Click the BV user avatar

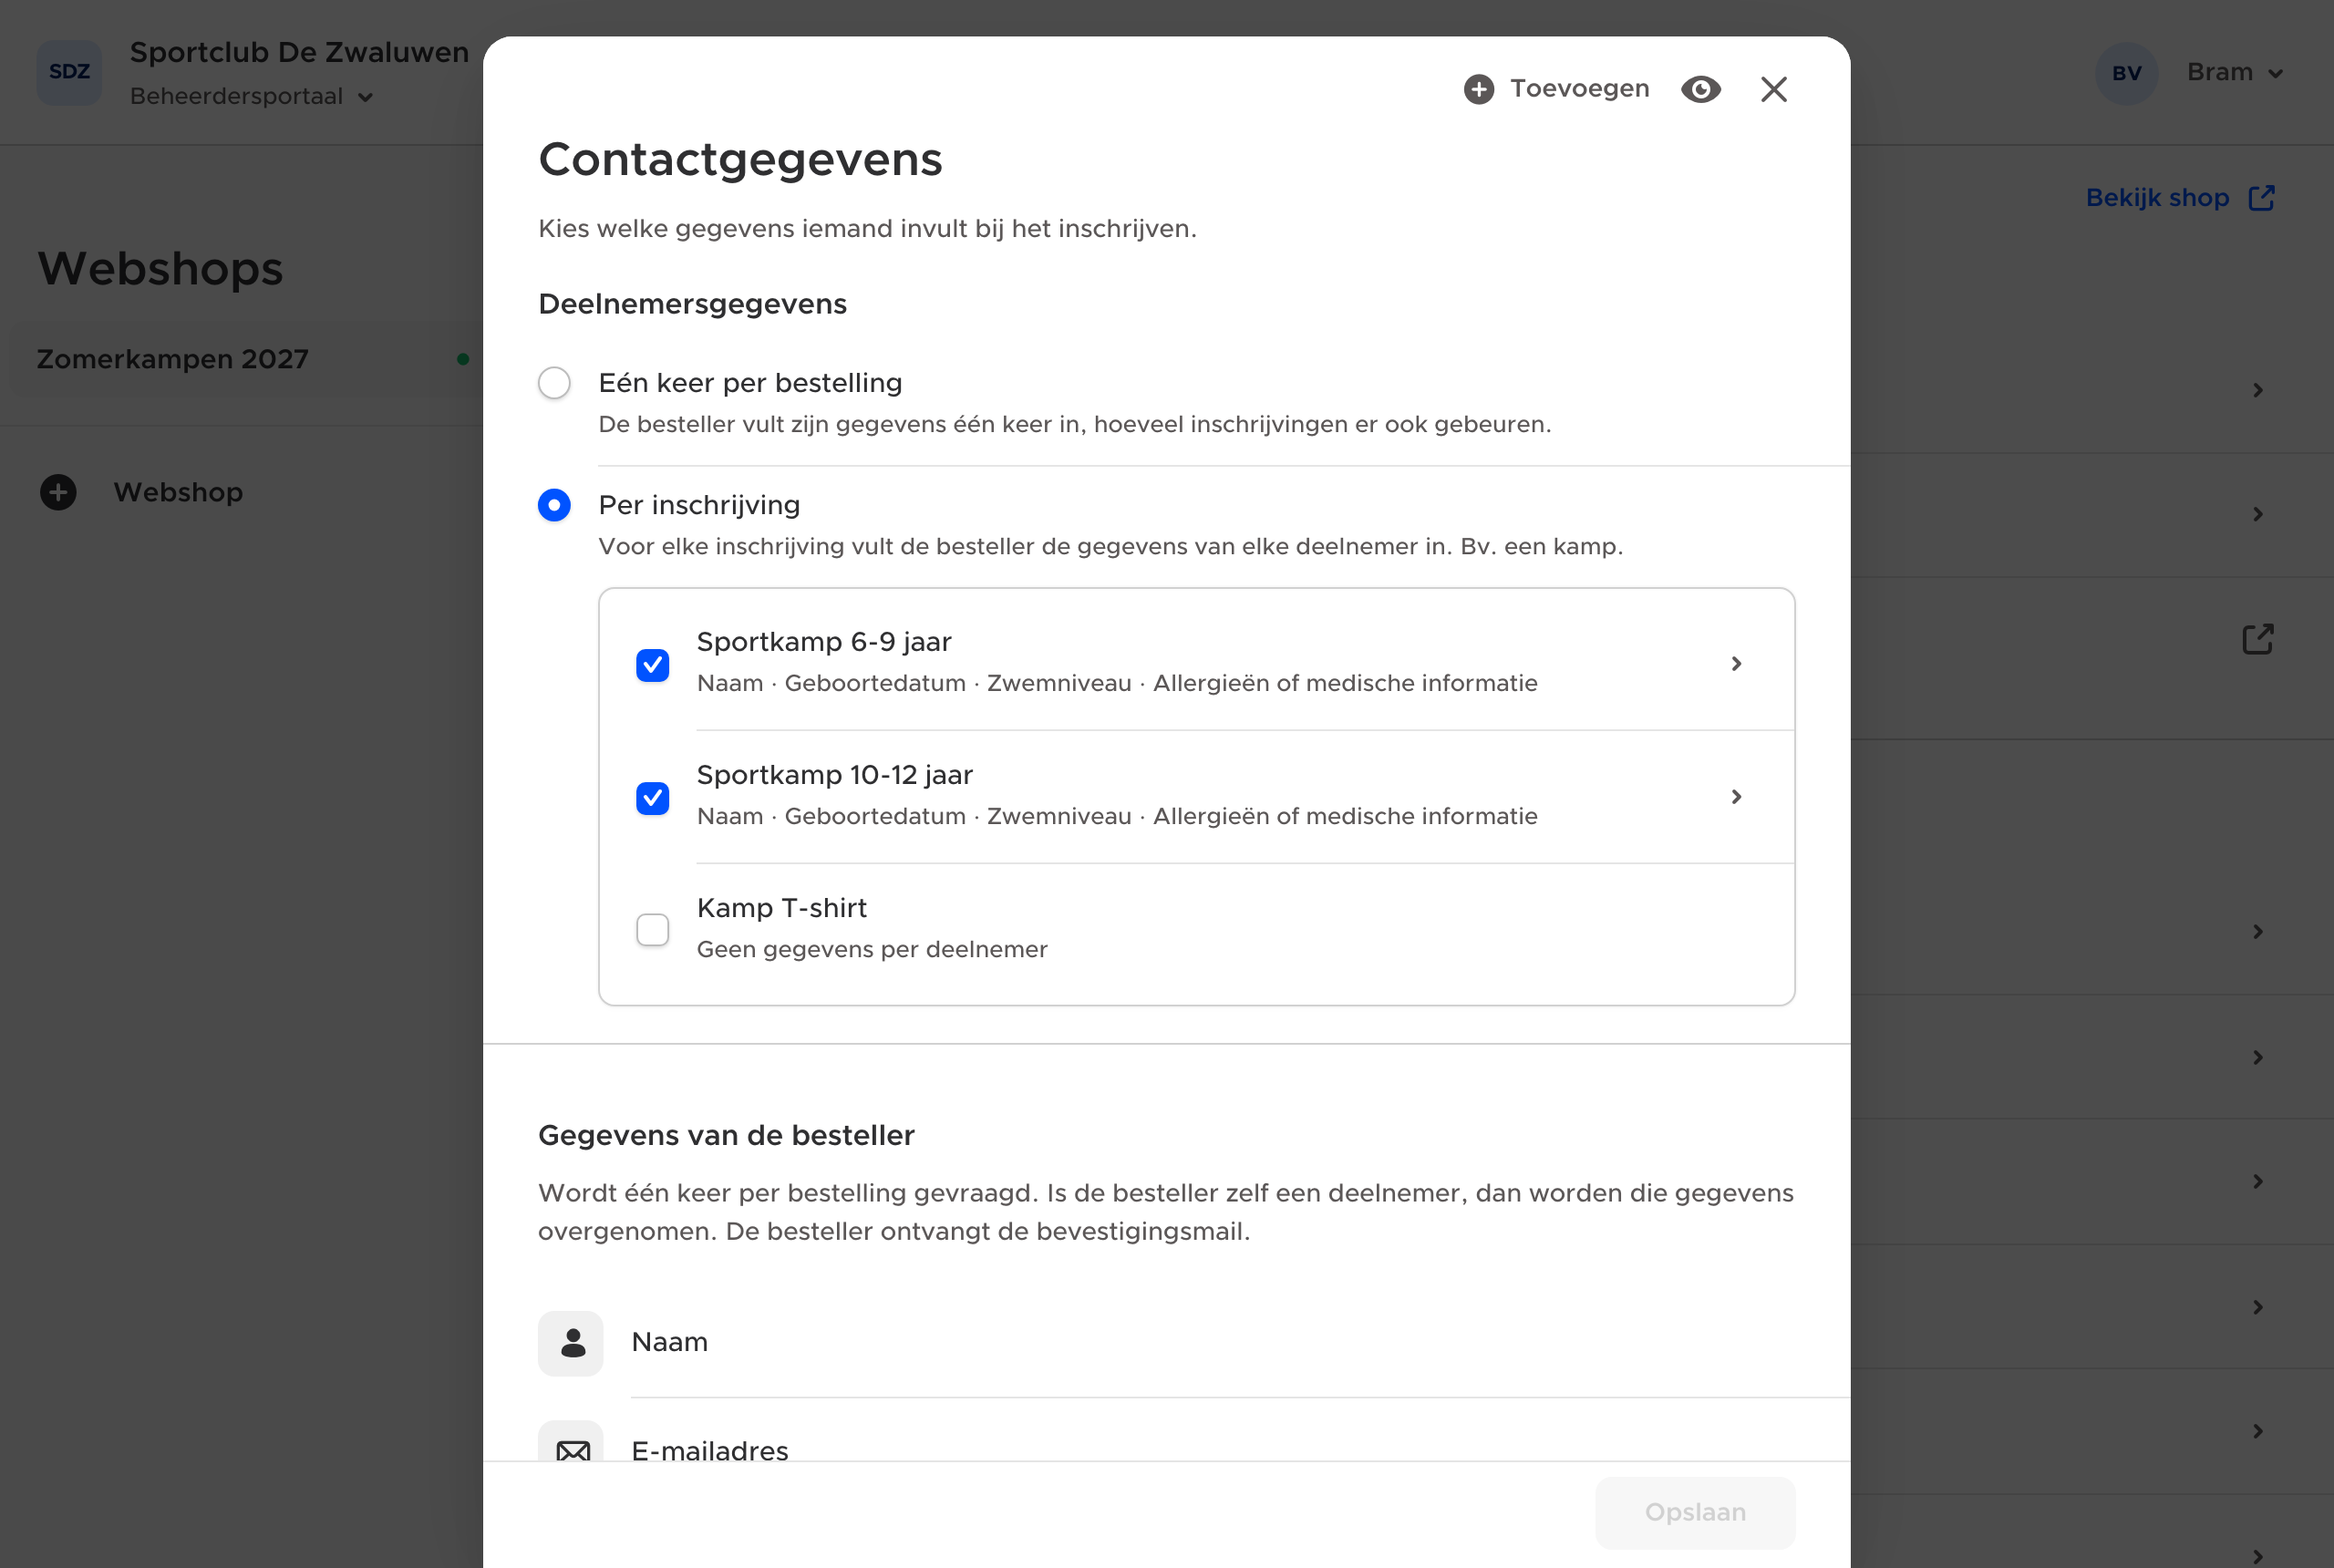tap(2126, 73)
